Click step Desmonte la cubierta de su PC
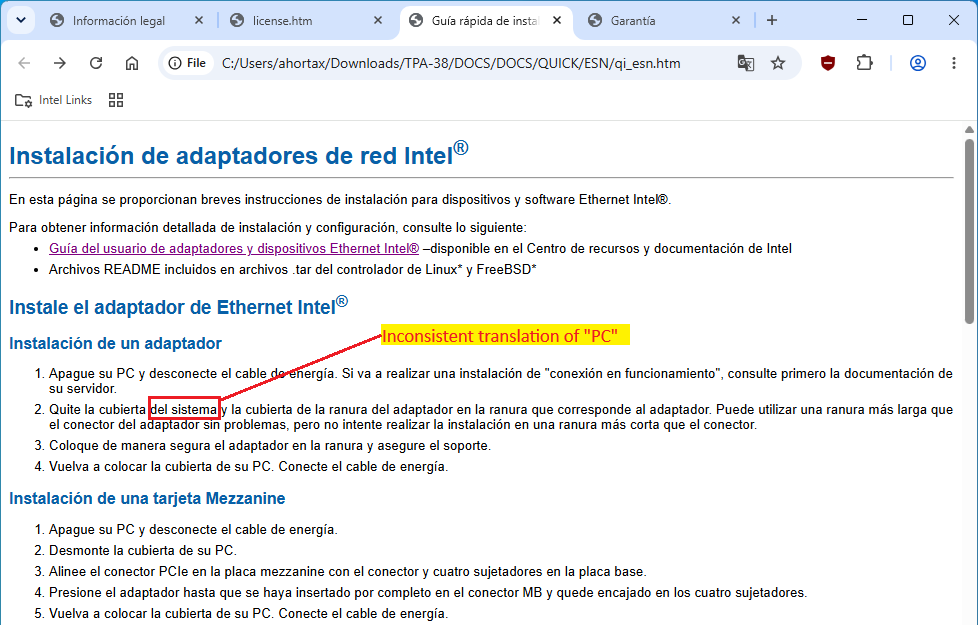979x625 pixels. (x=143, y=551)
